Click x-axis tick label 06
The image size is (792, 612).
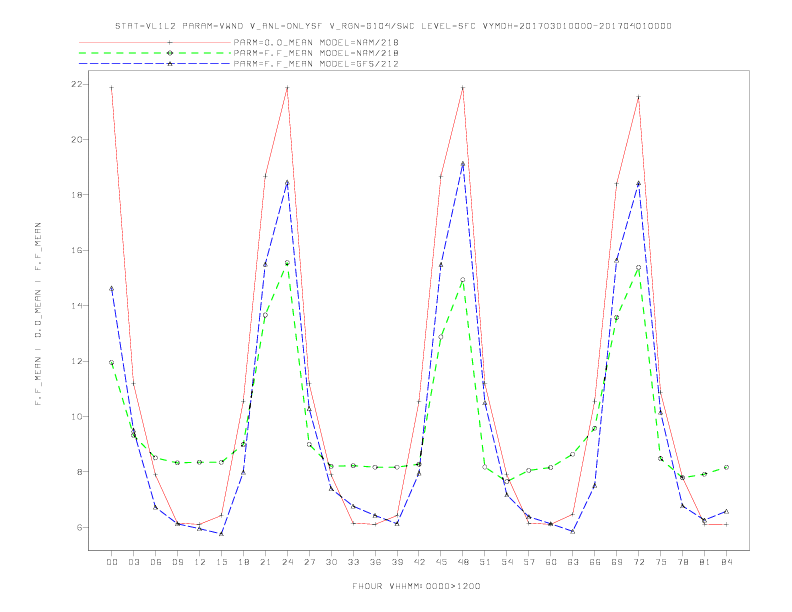(x=156, y=562)
